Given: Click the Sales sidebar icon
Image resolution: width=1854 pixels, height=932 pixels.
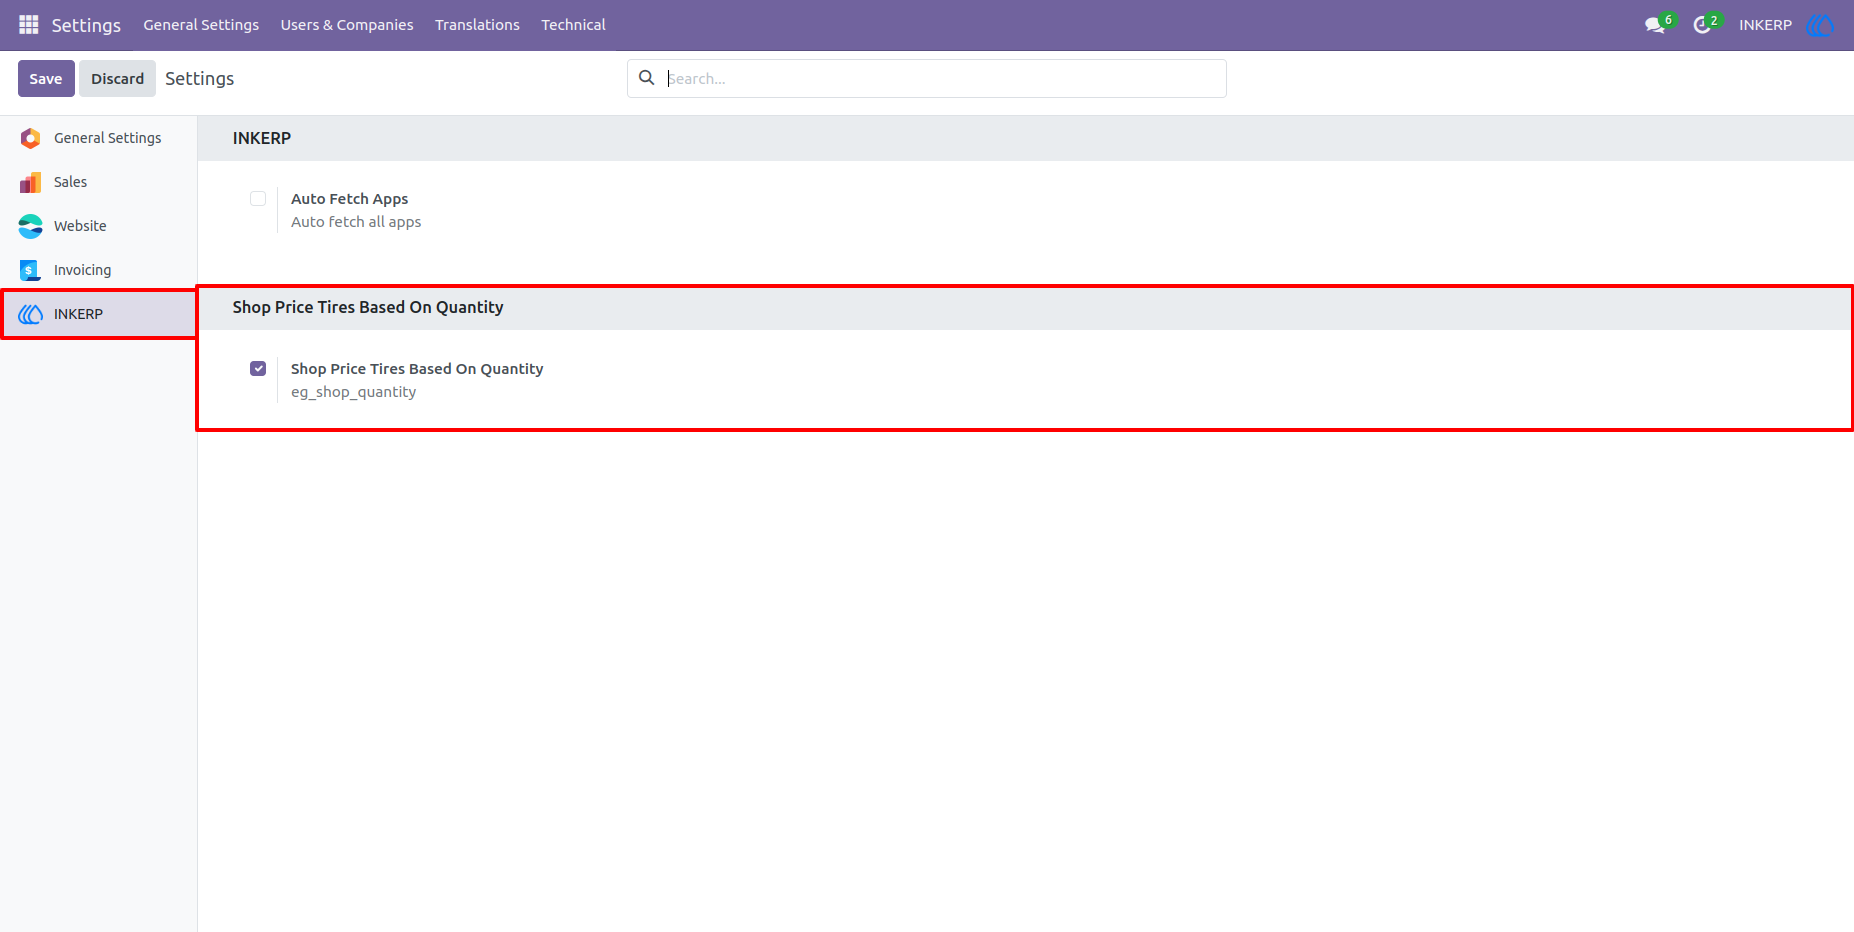Looking at the screenshot, I should click(31, 182).
